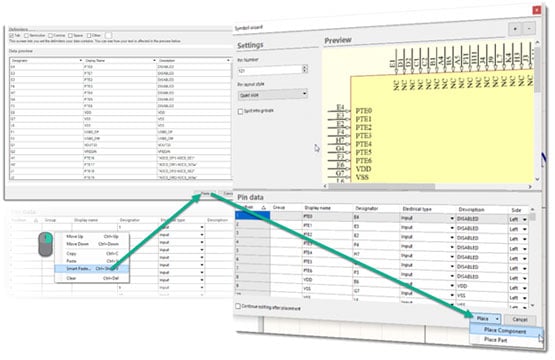Enable the Space delimiter checkbox
This screenshot has width=555, height=360.
(x=70, y=36)
